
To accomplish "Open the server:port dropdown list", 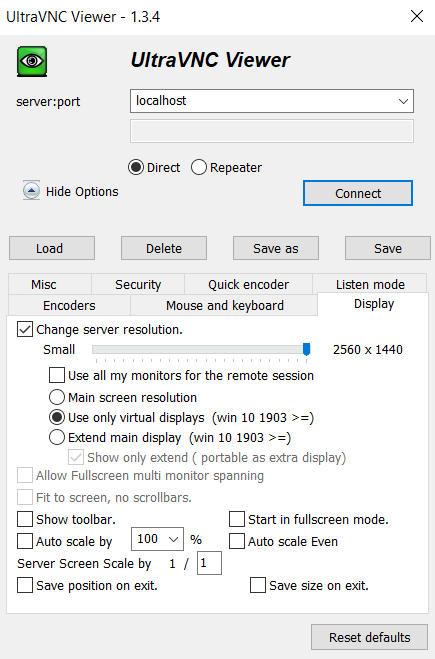I will pos(403,101).
